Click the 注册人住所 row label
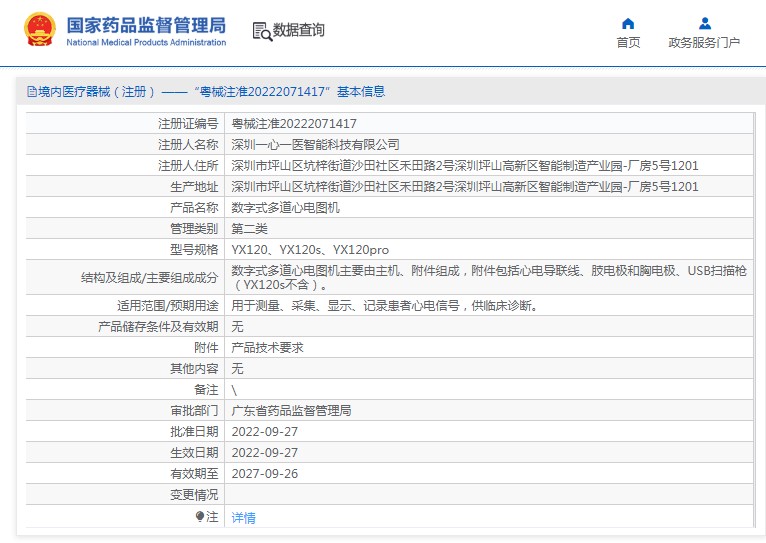Screen dimensions: 766x543 pos(188,166)
